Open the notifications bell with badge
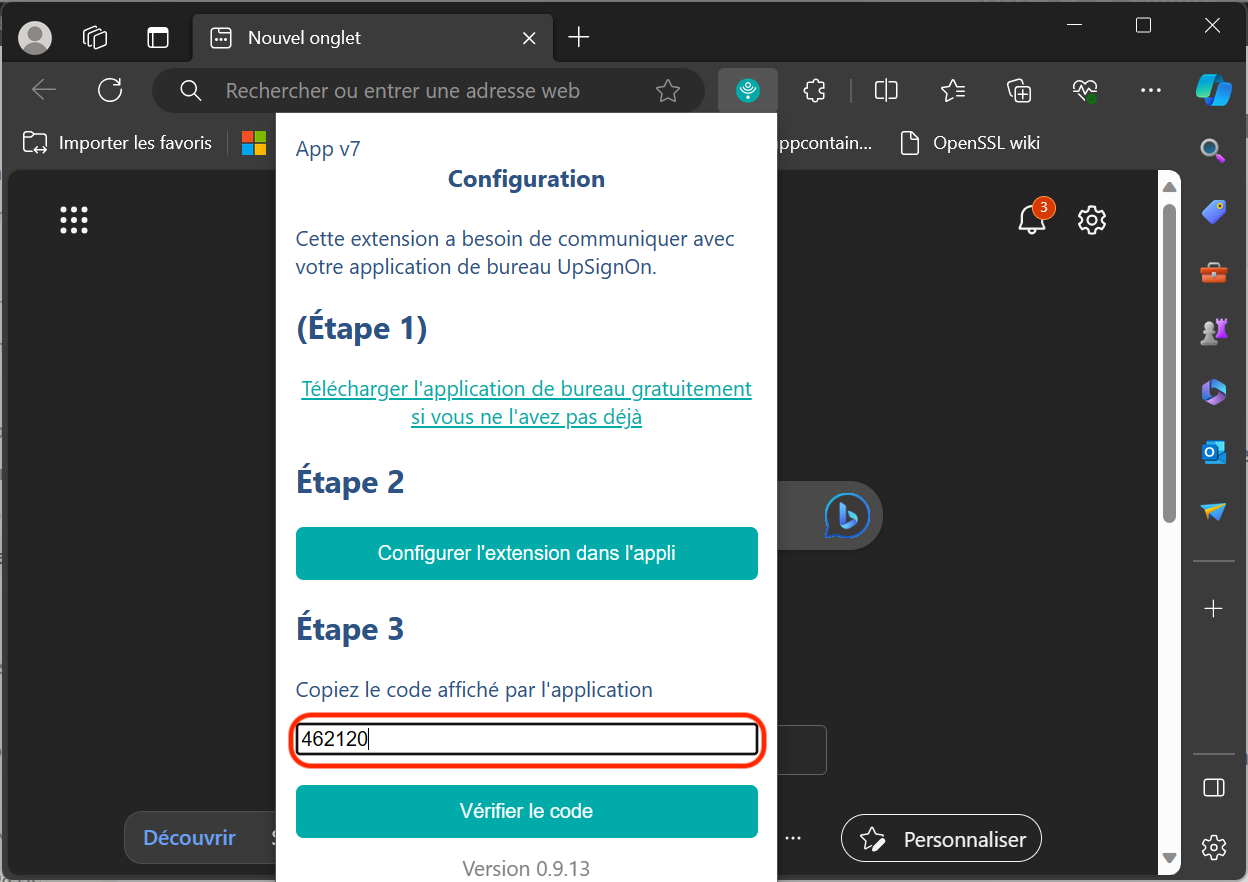 click(1031, 218)
